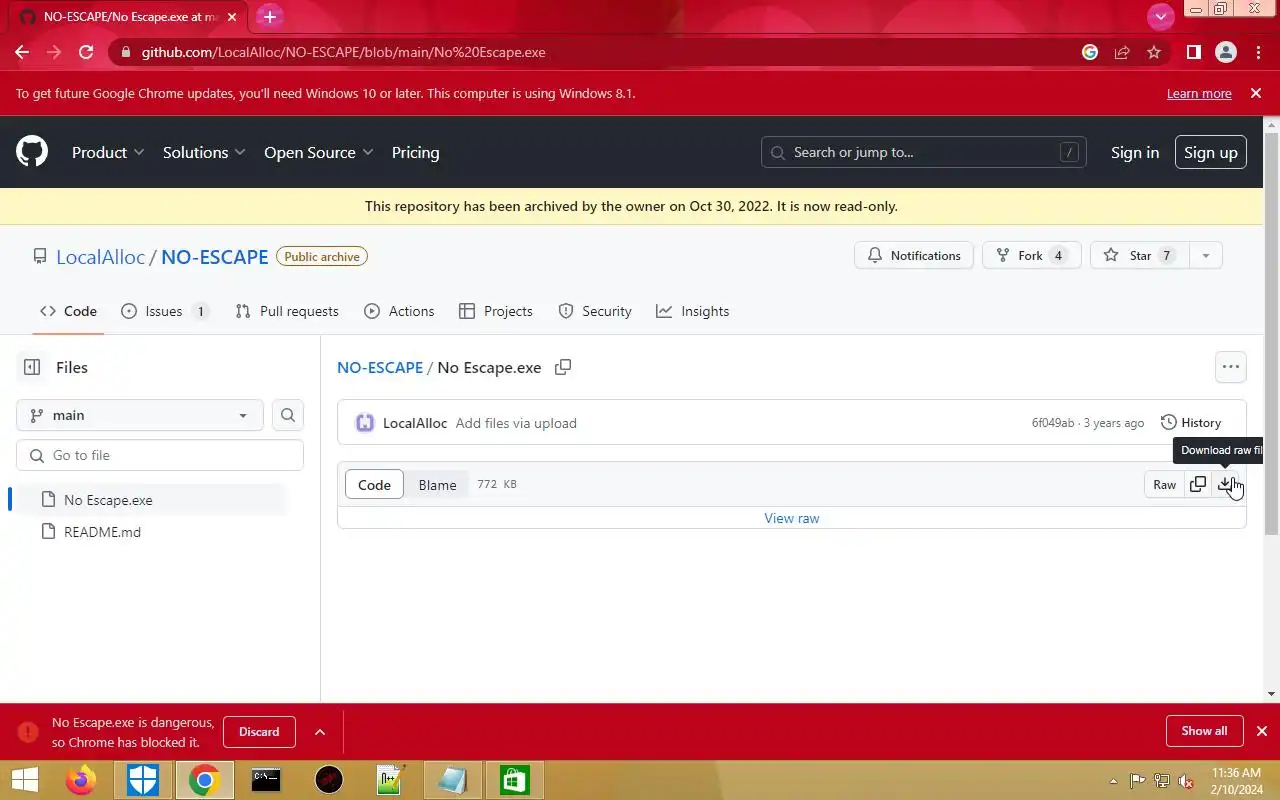
Task: Open the three-dot more options button
Action: pos(1231,367)
